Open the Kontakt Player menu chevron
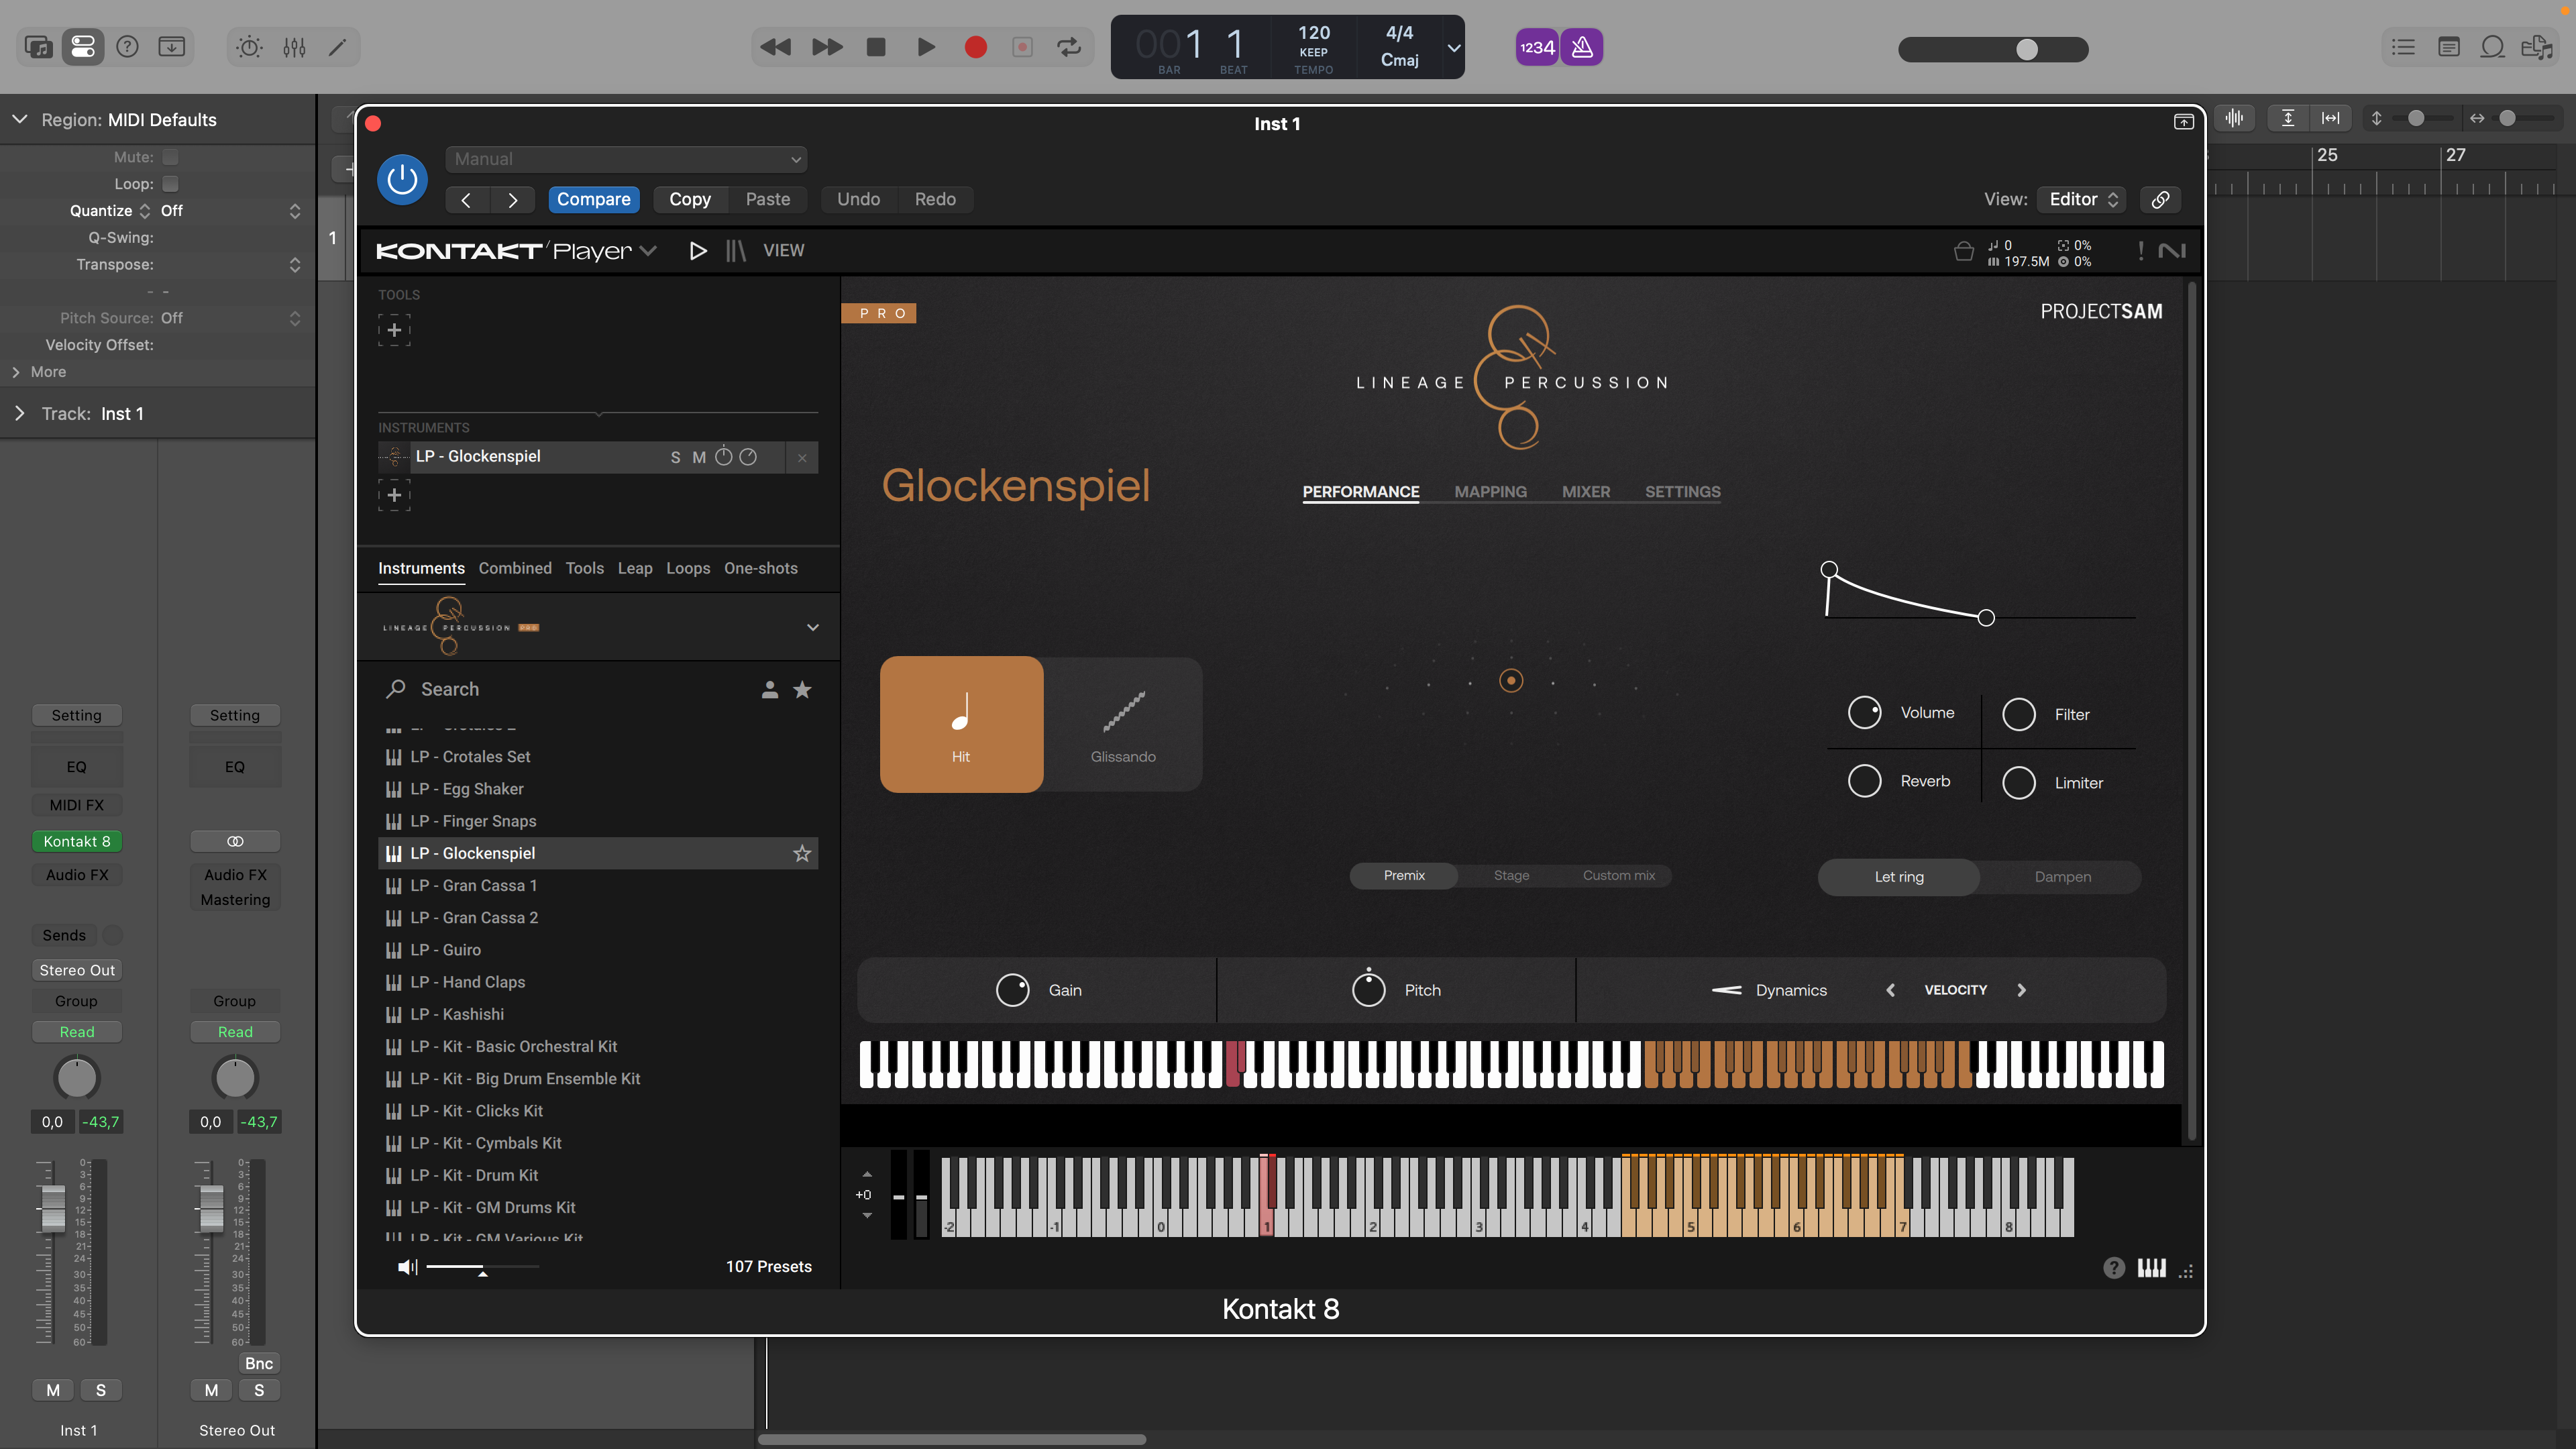 click(x=649, y=251)
